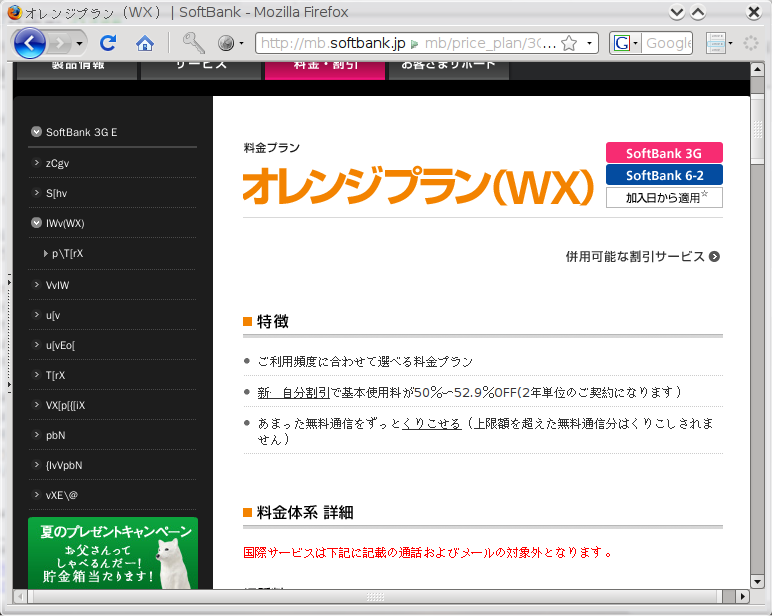Viewport: 772px width, 616px height.
Task: Go to the Home page icon
Action: 145,43
